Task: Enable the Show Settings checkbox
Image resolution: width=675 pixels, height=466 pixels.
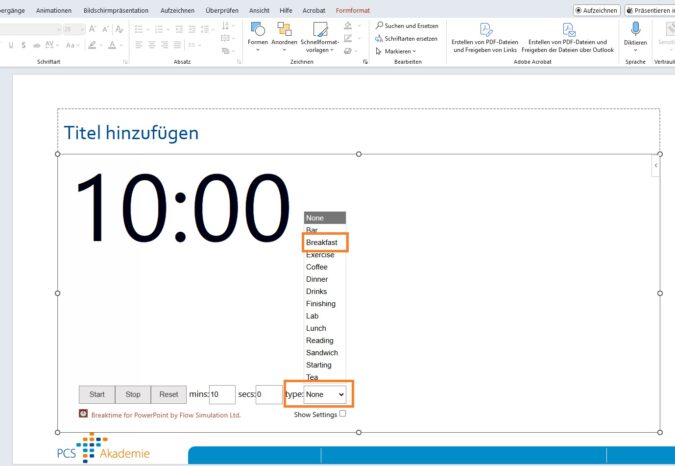Action: [x=343, y=414]
